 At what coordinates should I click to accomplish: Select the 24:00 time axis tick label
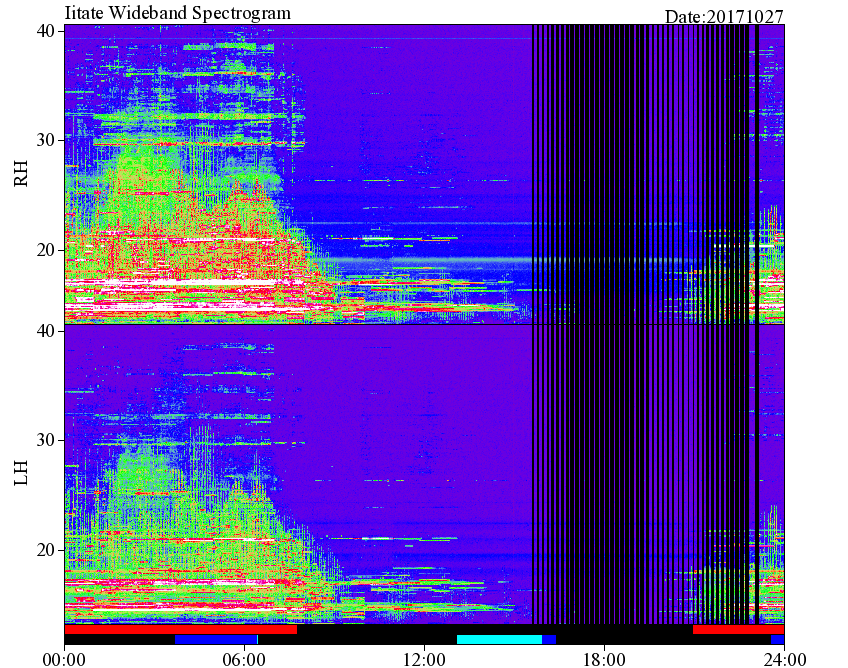(x=783, y=658)
